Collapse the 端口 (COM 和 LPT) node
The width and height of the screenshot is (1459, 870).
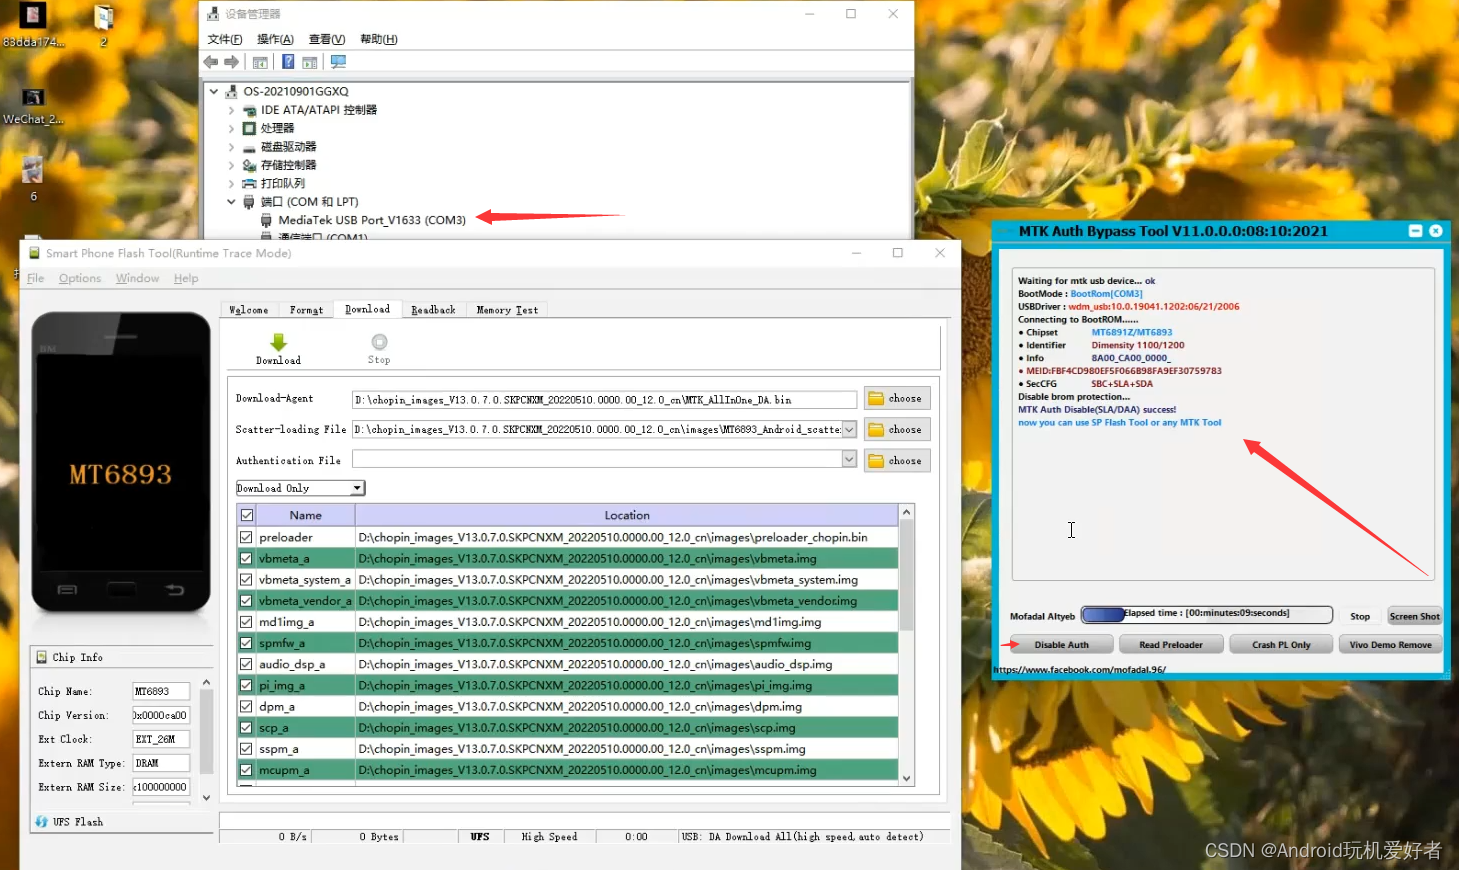[x=231, y=202]
